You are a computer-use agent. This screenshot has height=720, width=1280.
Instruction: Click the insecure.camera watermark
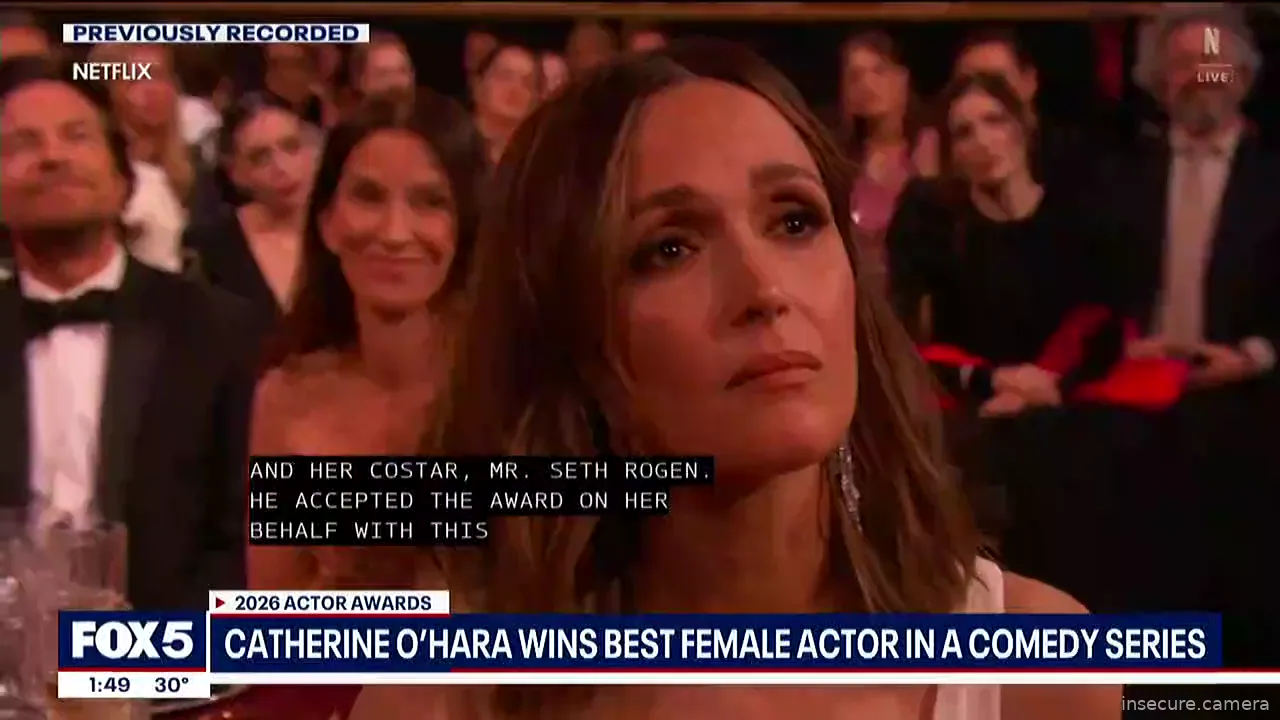click(1195, 704)
